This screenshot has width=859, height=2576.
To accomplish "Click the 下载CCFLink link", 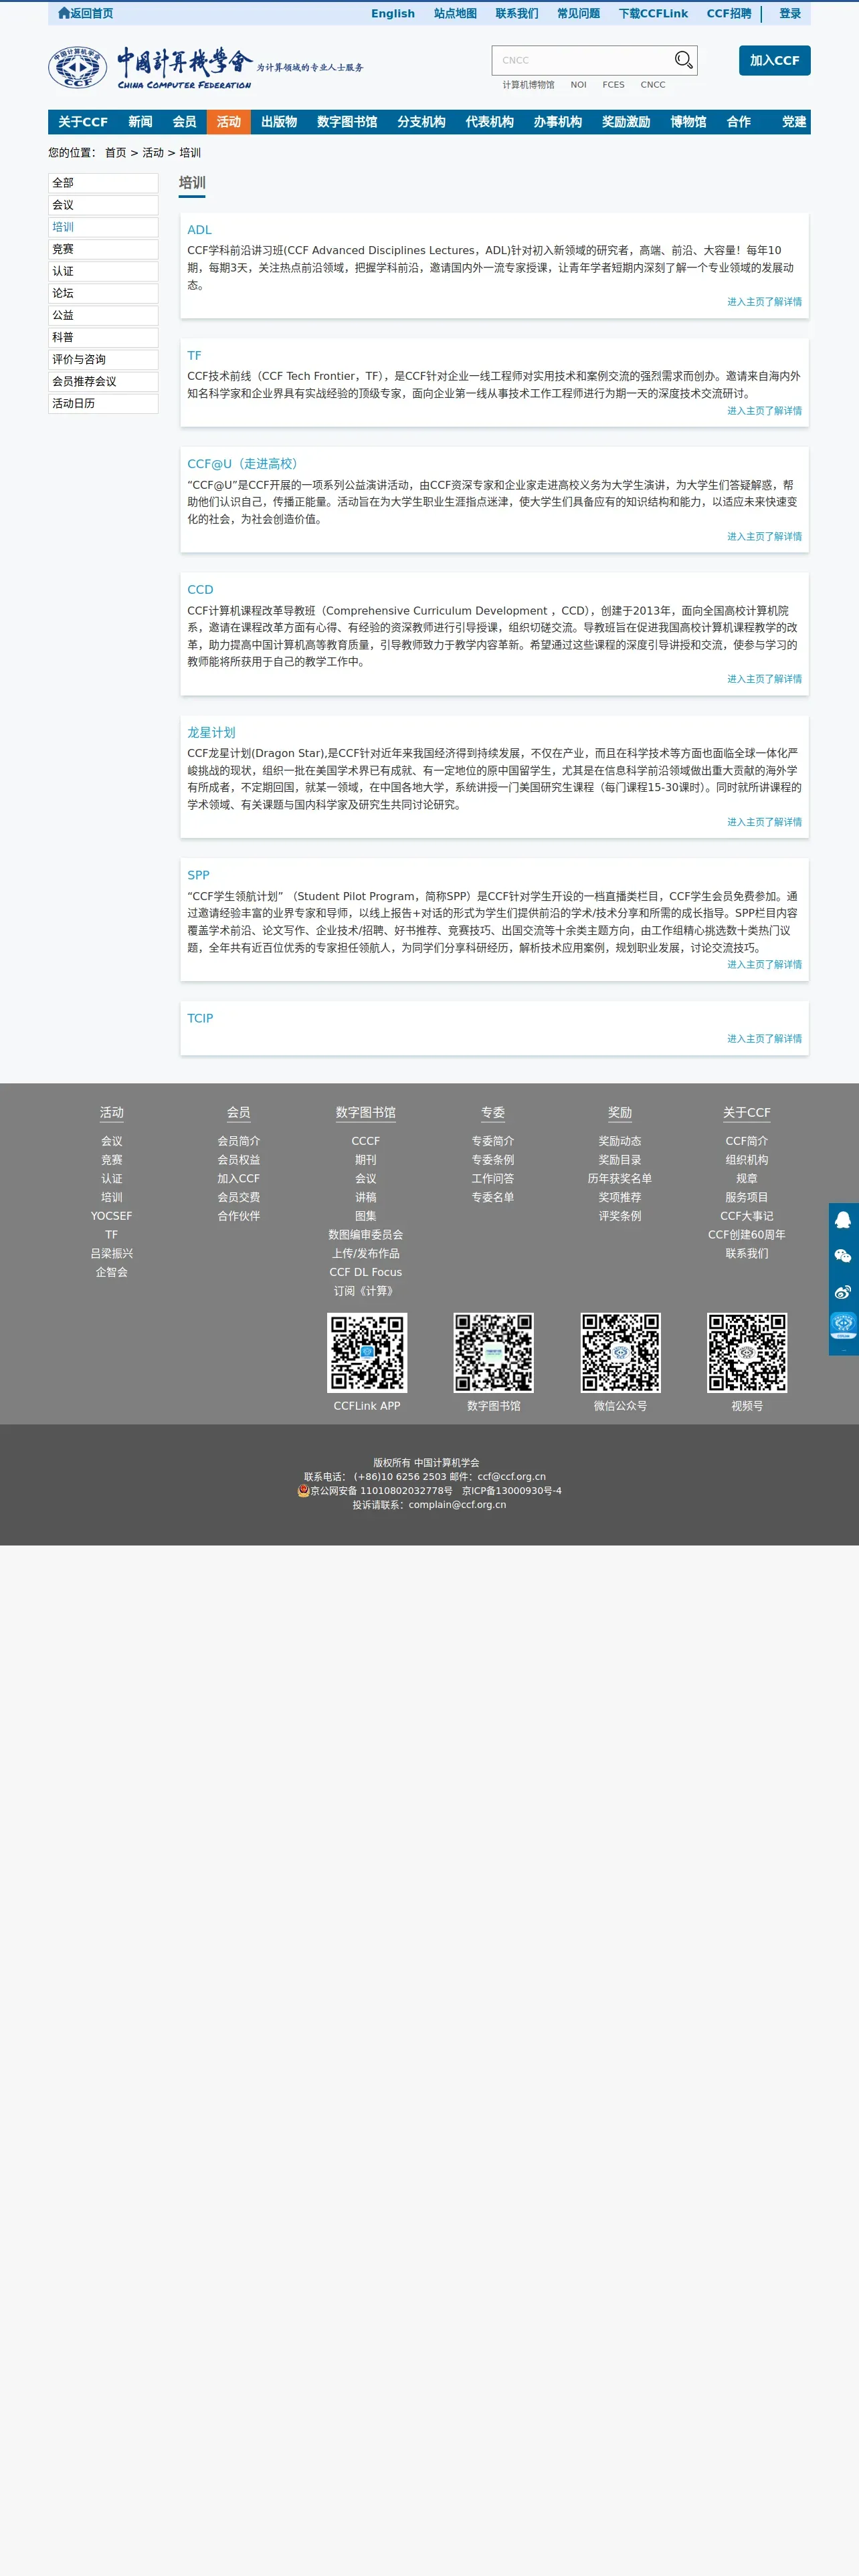I will tap(653, 13).
